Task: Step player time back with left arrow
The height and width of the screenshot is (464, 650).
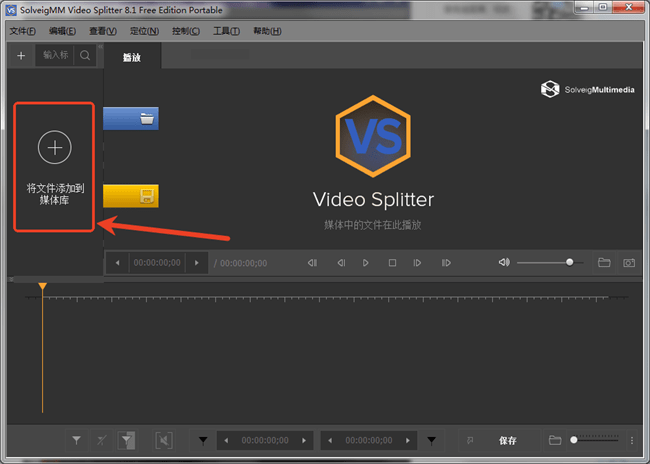Action: click(x=118, y=263)
